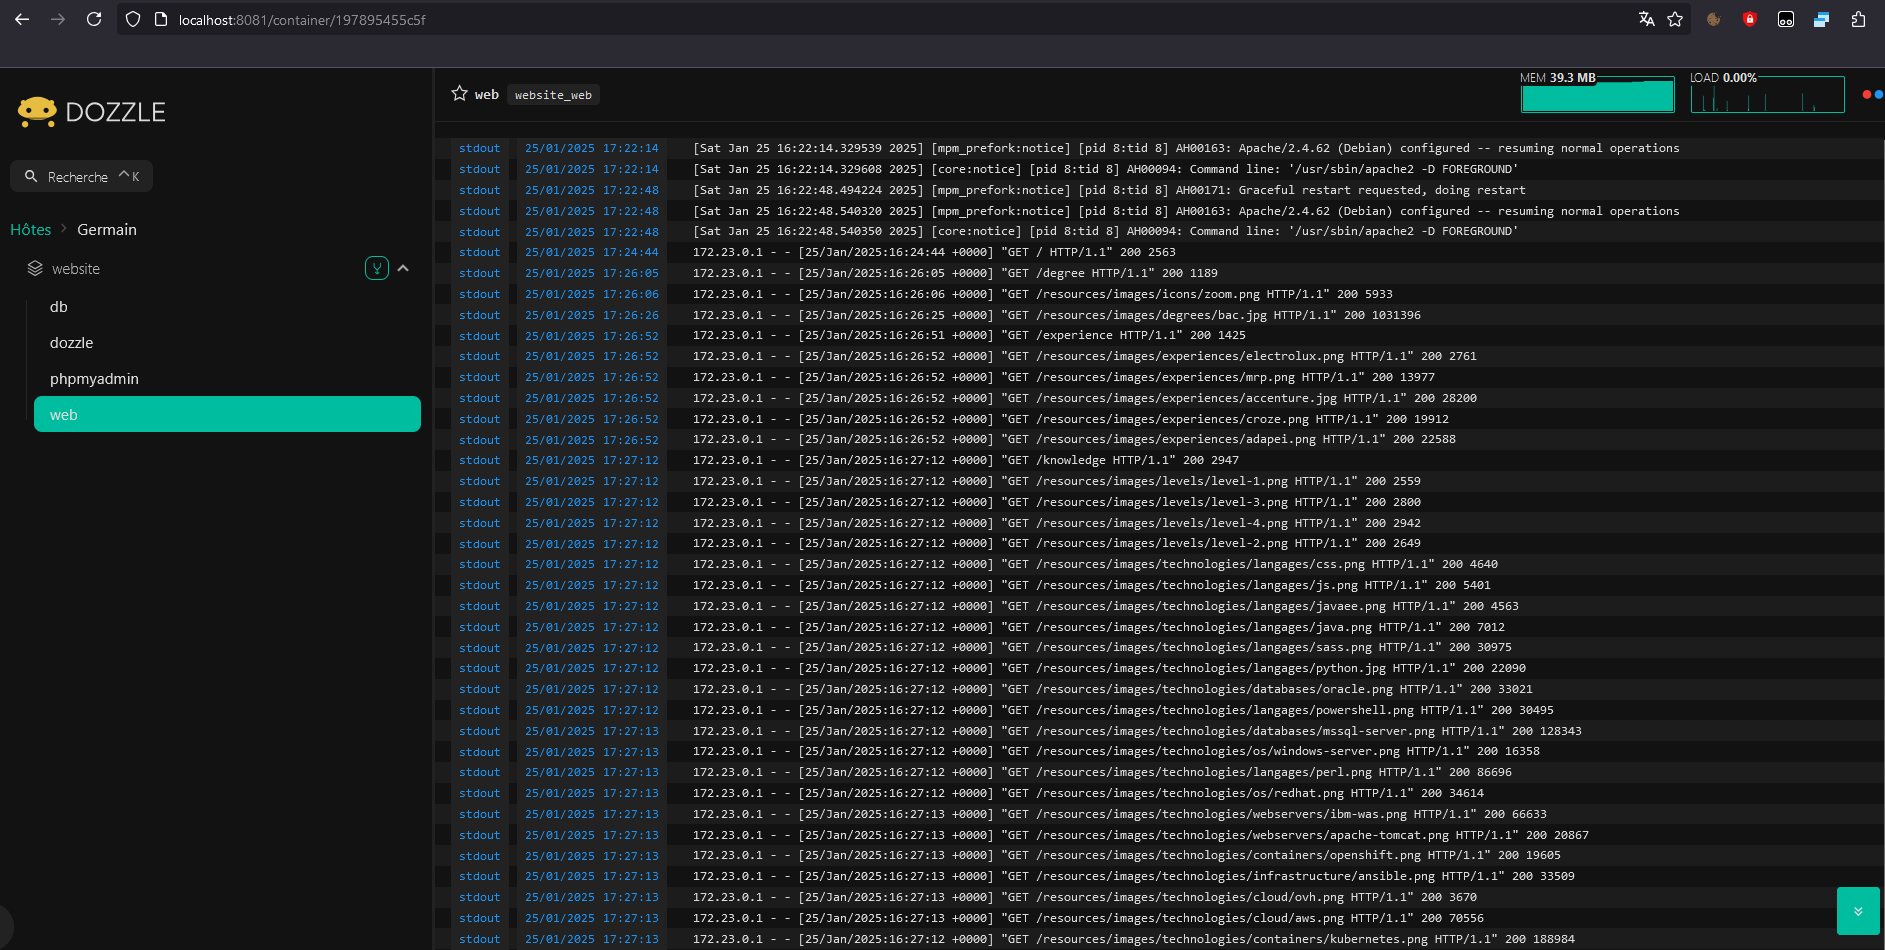This screenshot has height=950, width=1885.
Task: Select the web container
Action: (227, 414)
